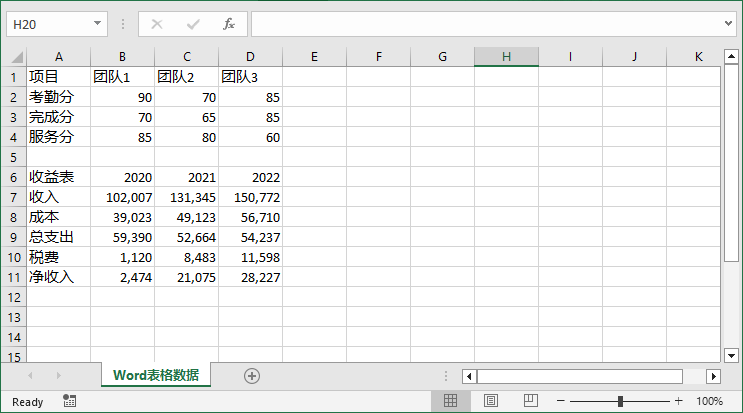Click cell with value 49,123
This screenshot has width=743, height=413.
click(x=186, y=217)
